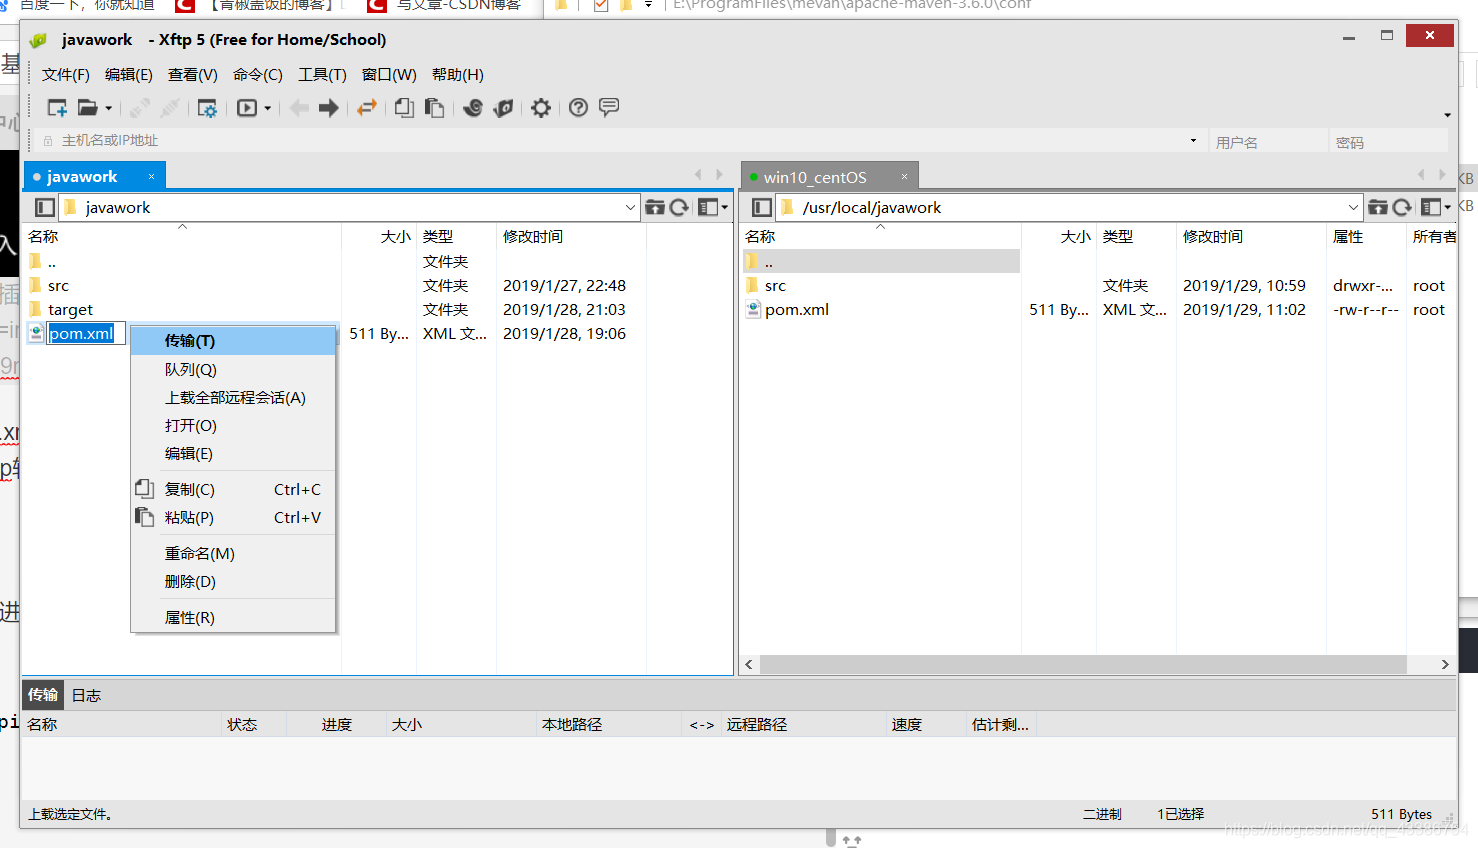Select the target folder in local pane
Viewport: 1478px width, 848px height.
[70, 309]
